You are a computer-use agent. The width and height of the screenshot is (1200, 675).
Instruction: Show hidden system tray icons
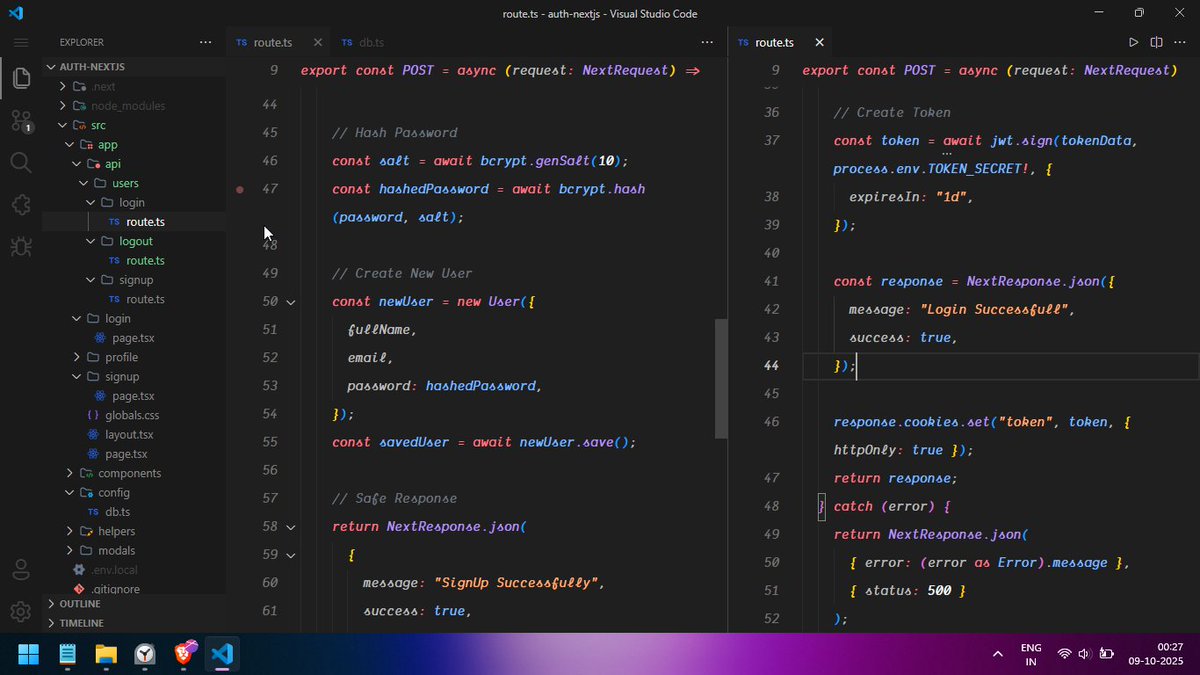[997, 655]
